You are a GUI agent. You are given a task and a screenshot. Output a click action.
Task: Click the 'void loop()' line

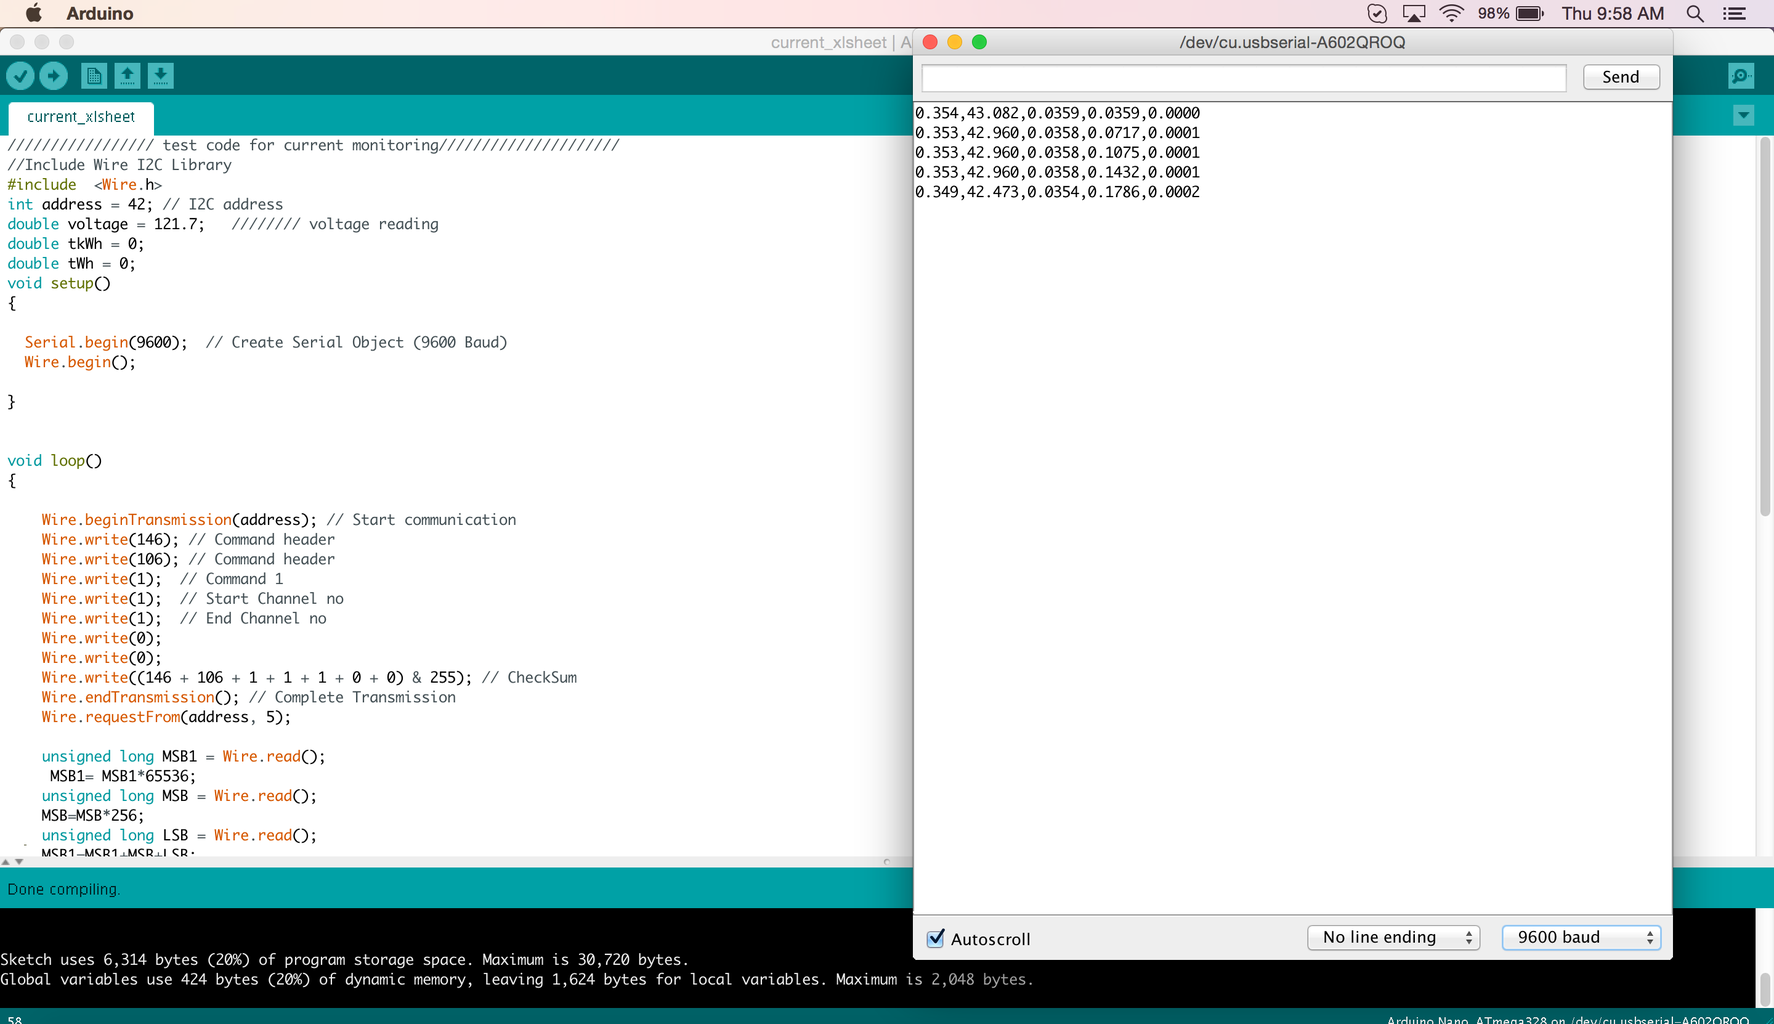point(55,460)
